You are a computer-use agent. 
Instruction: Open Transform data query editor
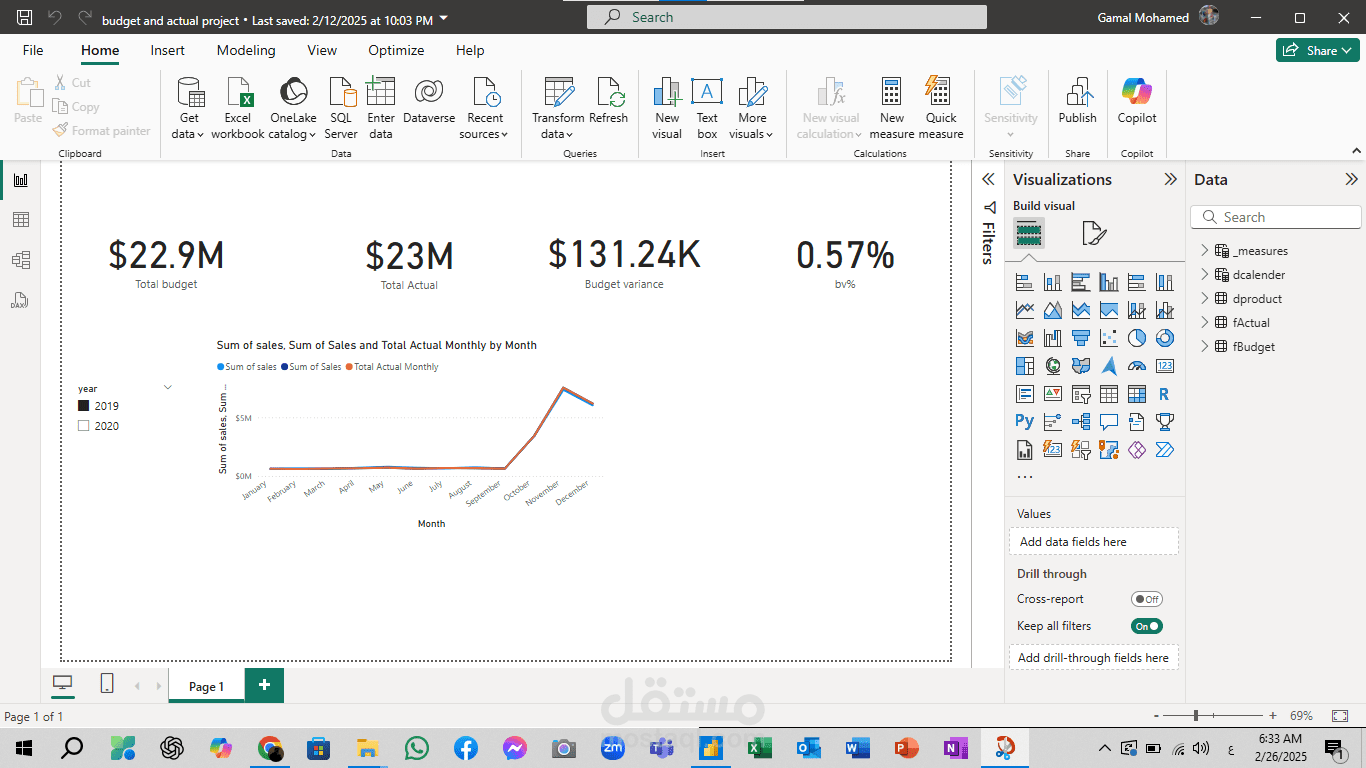(x=557, y=108)
